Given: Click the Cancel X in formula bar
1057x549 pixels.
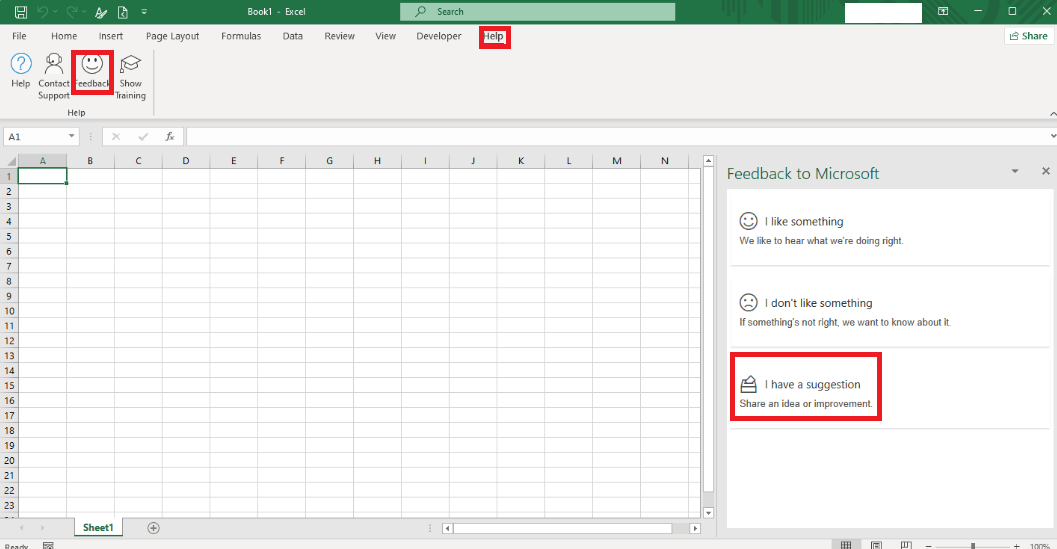Looking at the screenshot, I should coord(116,136).
